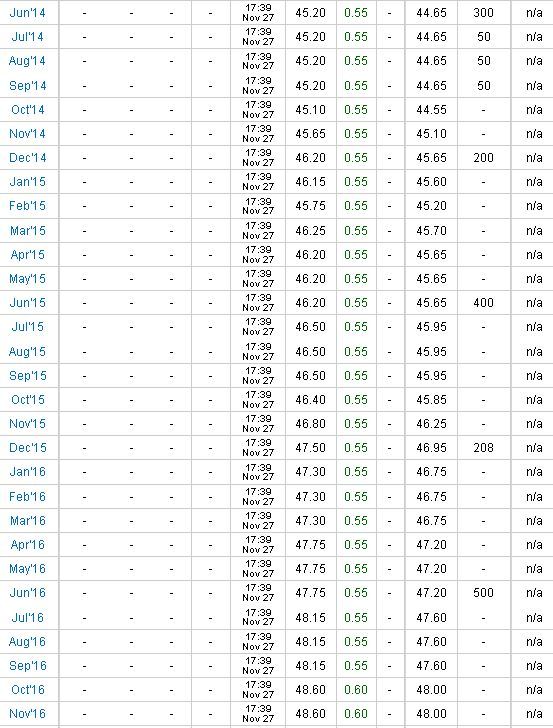Click the 0.60 change in Oct'16 row

[x=356, y=689]
